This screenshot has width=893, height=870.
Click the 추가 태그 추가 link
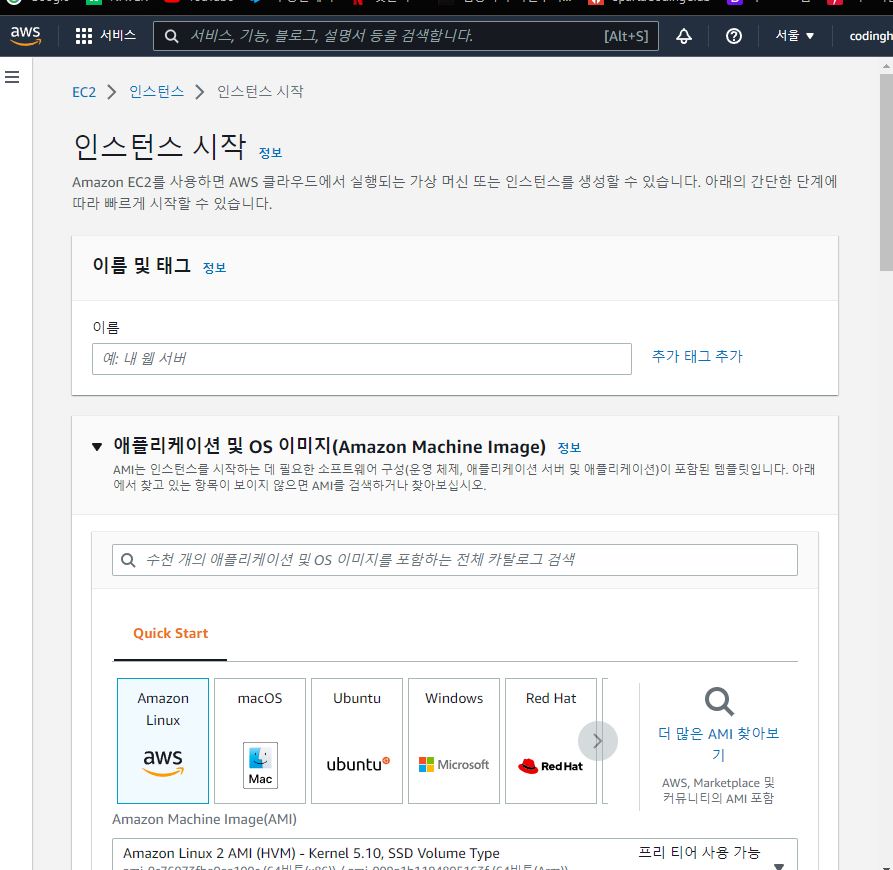click(x=697, y=356)
